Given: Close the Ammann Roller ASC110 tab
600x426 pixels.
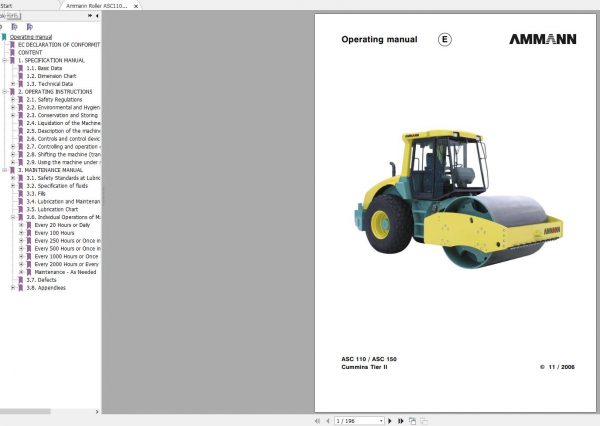Looking at the screenshot, I should click(136, 6).
